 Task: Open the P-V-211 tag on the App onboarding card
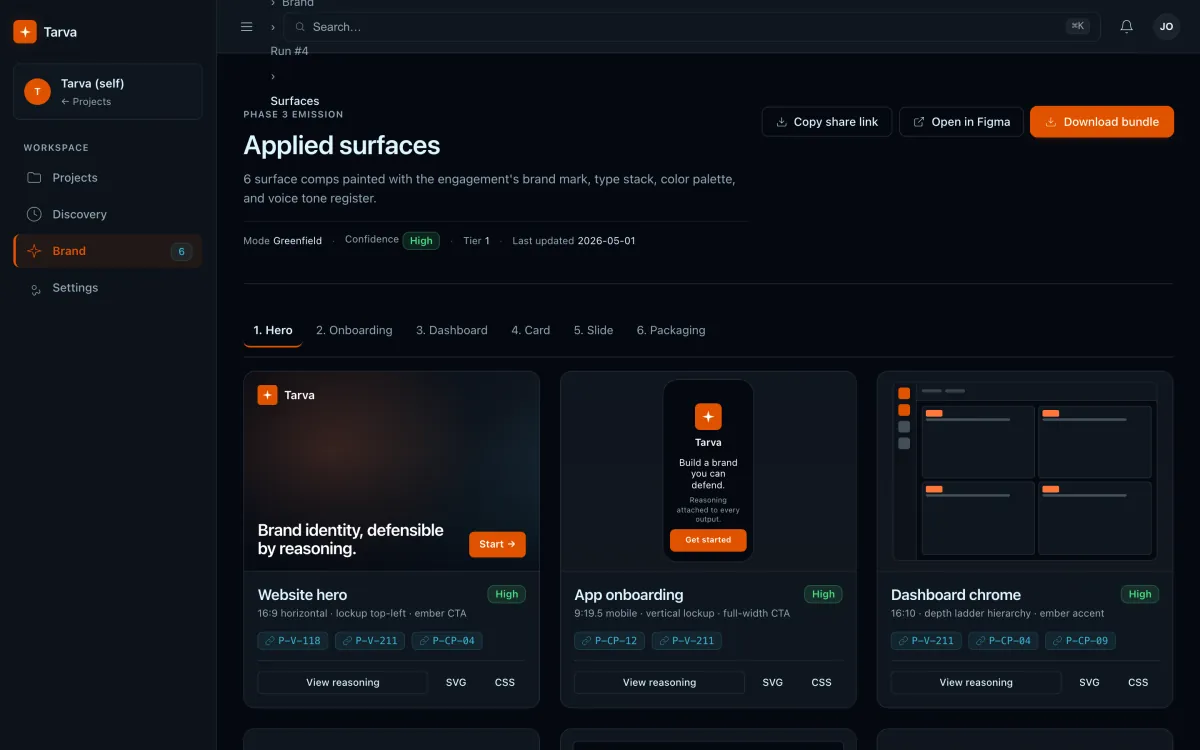click(x=687, y=641)
